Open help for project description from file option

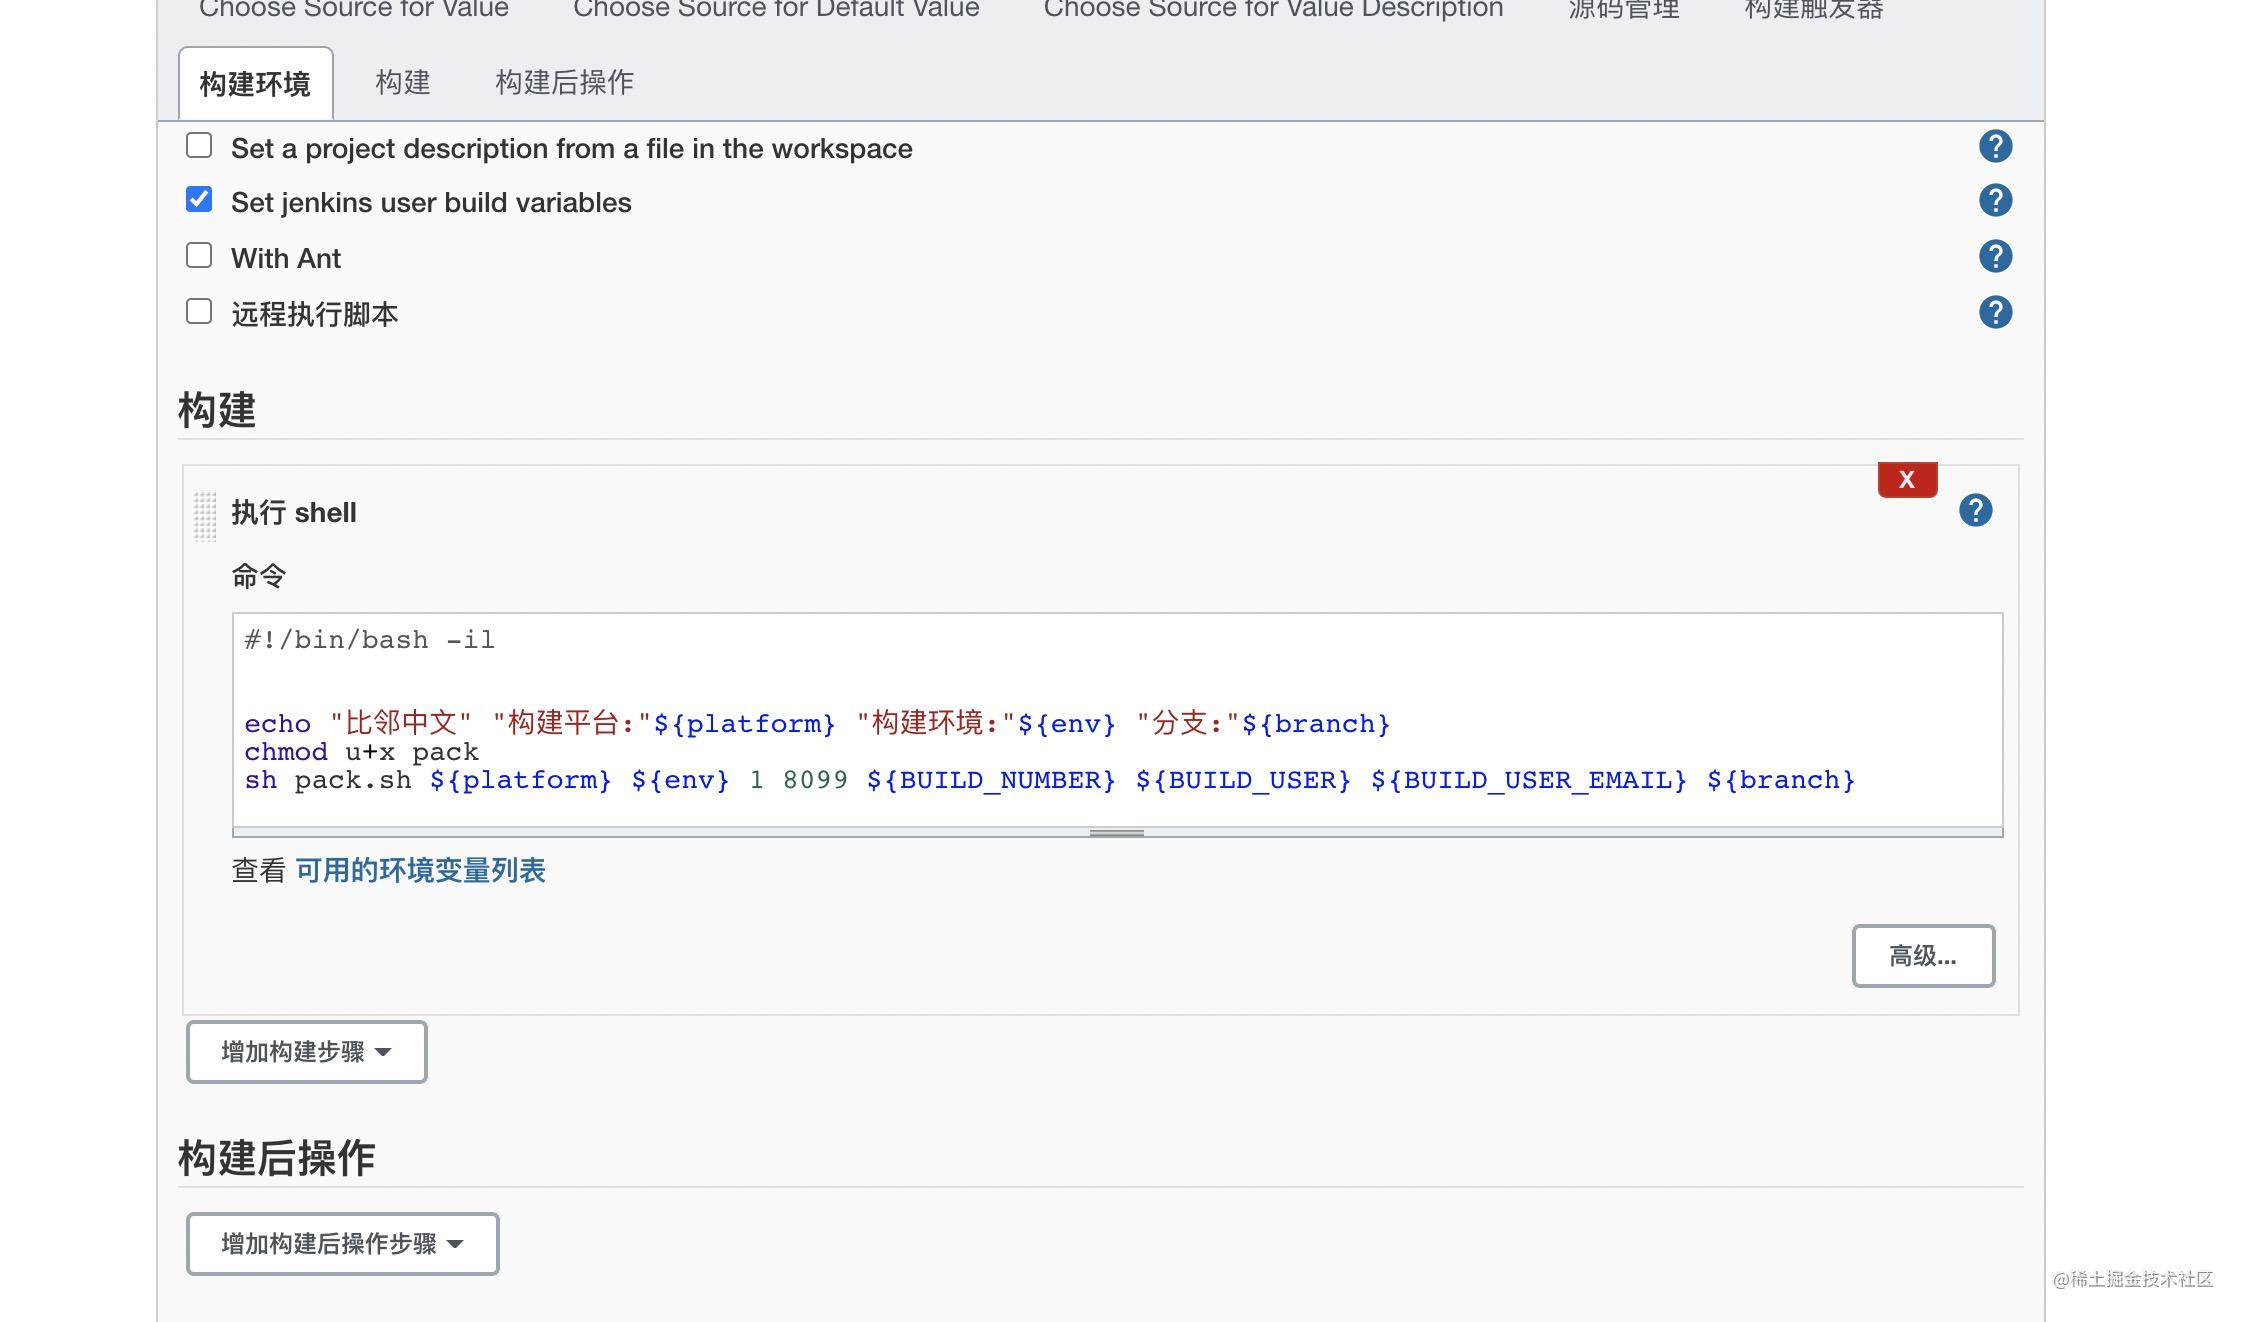coord(1995,147)
